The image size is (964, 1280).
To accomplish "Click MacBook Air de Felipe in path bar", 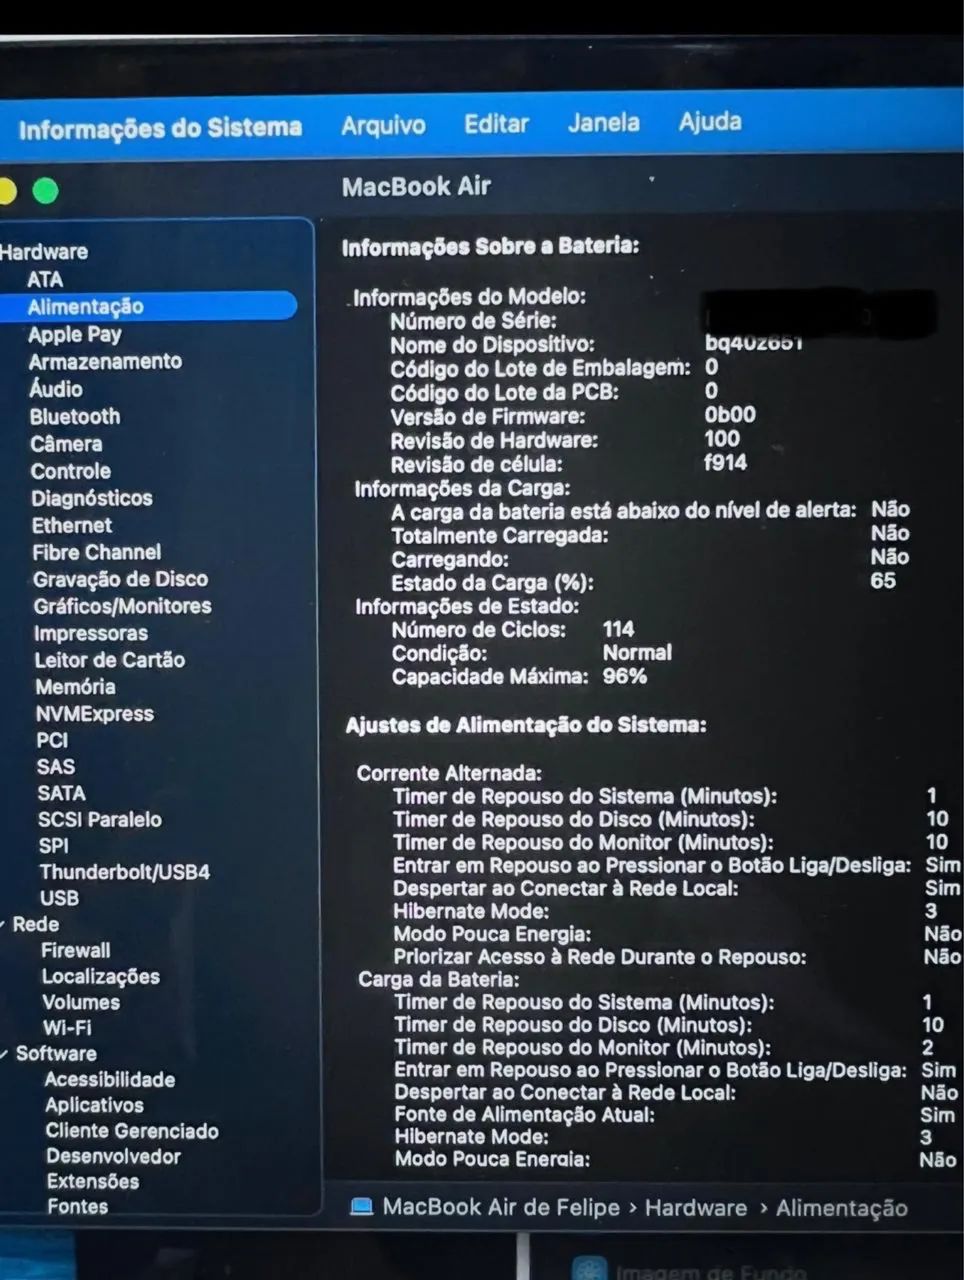I will (x=501, y=1207).
